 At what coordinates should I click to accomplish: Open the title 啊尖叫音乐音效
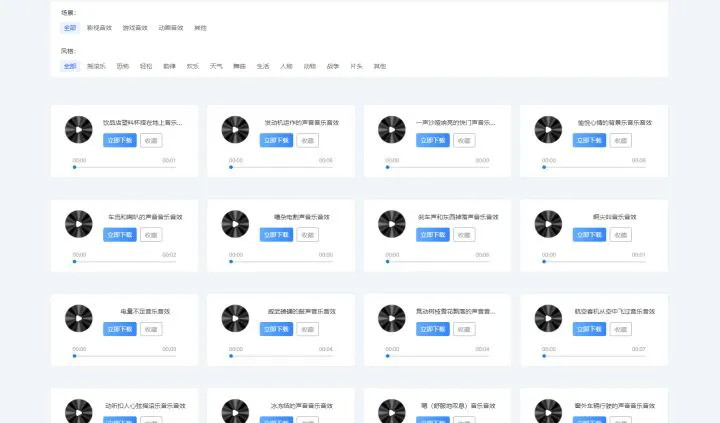(x=615, y=217)
